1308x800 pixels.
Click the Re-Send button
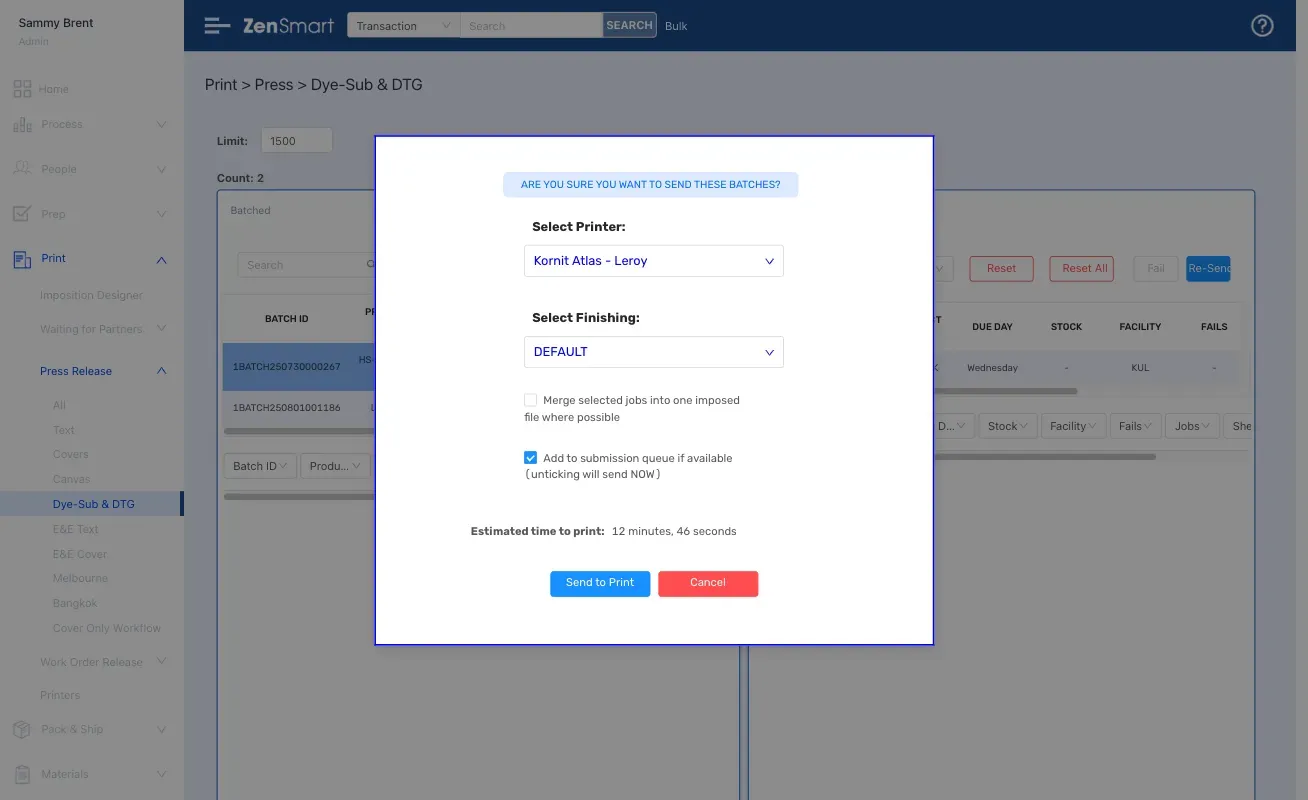pyautogui.click(x=1208, y=269)
